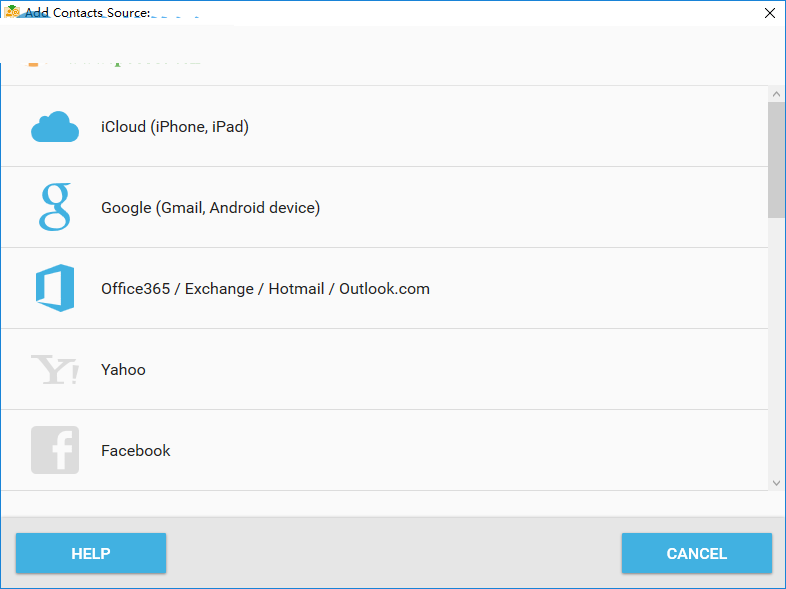Select Office365 / Exchange / Hotmail / Outlook.com label

coord(265,289)
